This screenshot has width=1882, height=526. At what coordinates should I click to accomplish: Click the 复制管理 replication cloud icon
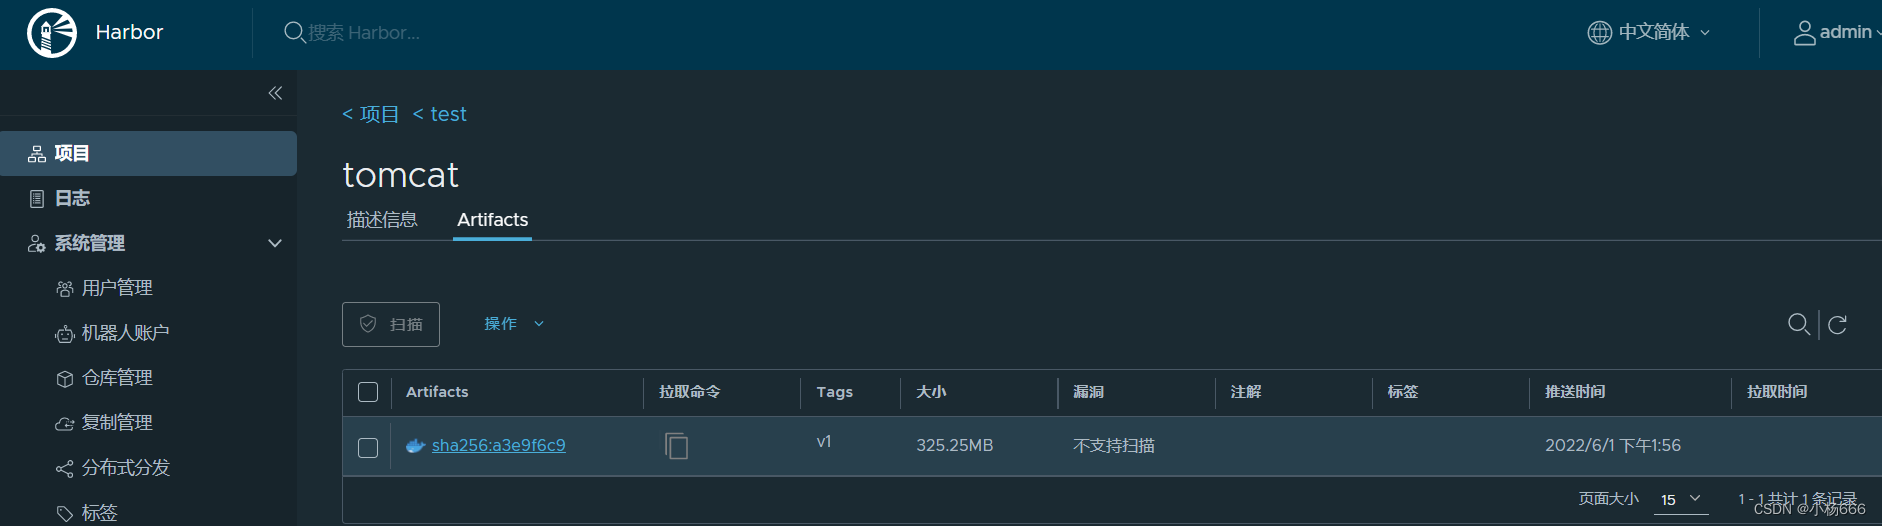pos(65,424)
